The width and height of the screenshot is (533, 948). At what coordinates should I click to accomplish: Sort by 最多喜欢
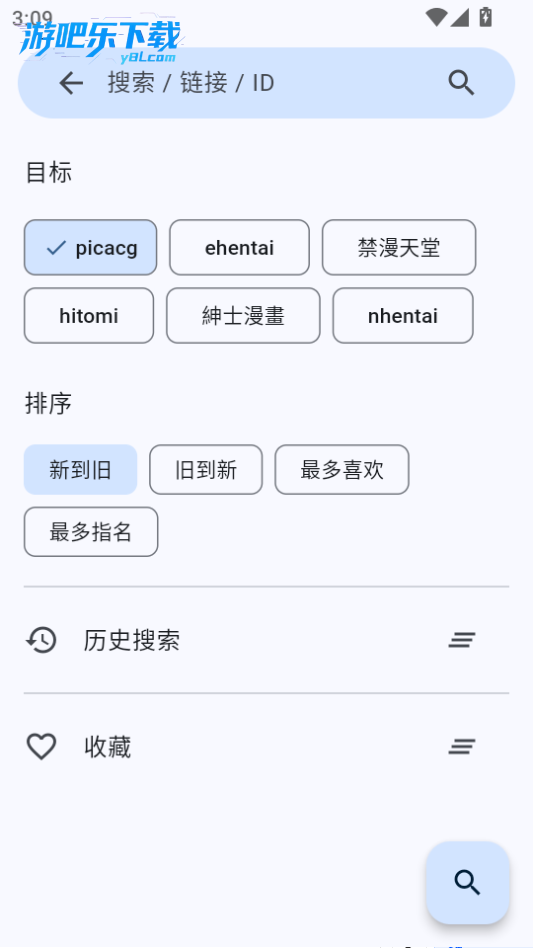click(342, 470)
